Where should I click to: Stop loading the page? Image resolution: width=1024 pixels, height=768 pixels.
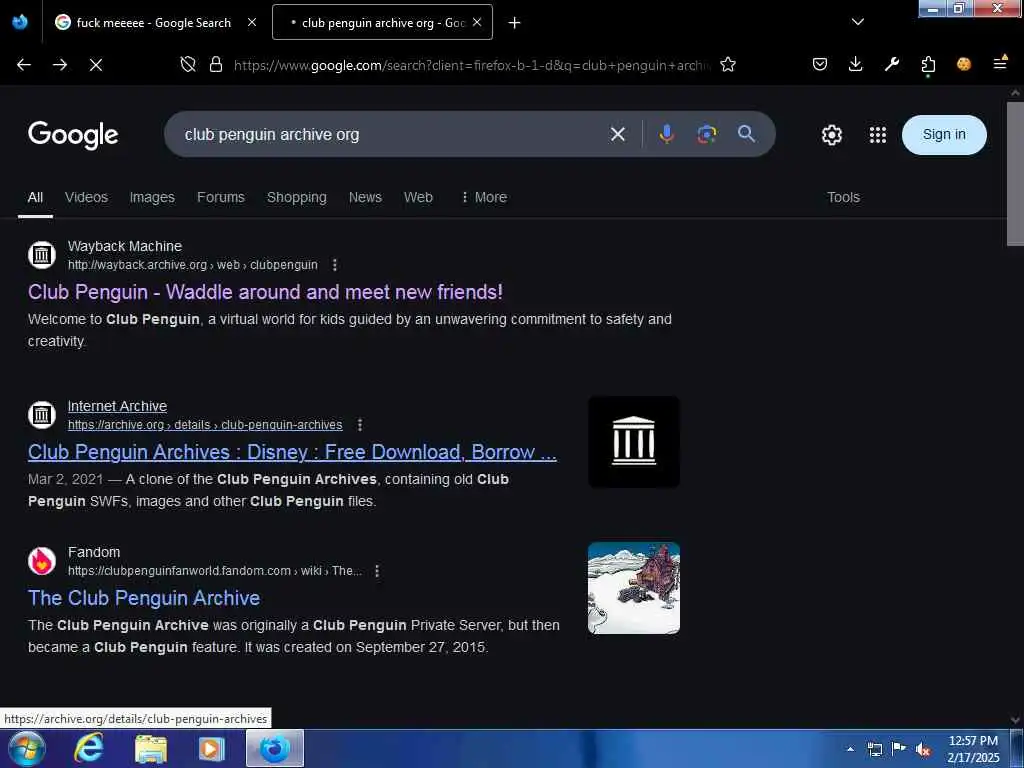(x=96, y=65)
